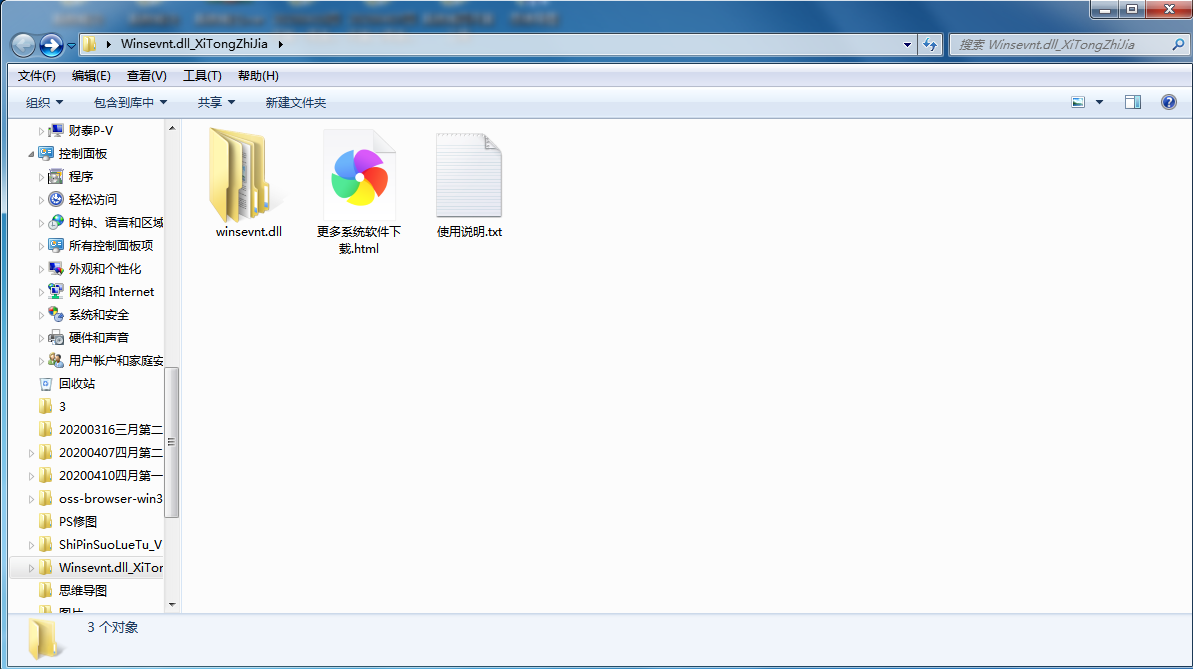Select 20200410四月第一 folder in tree
The image size is (1193, 669).
110,476
